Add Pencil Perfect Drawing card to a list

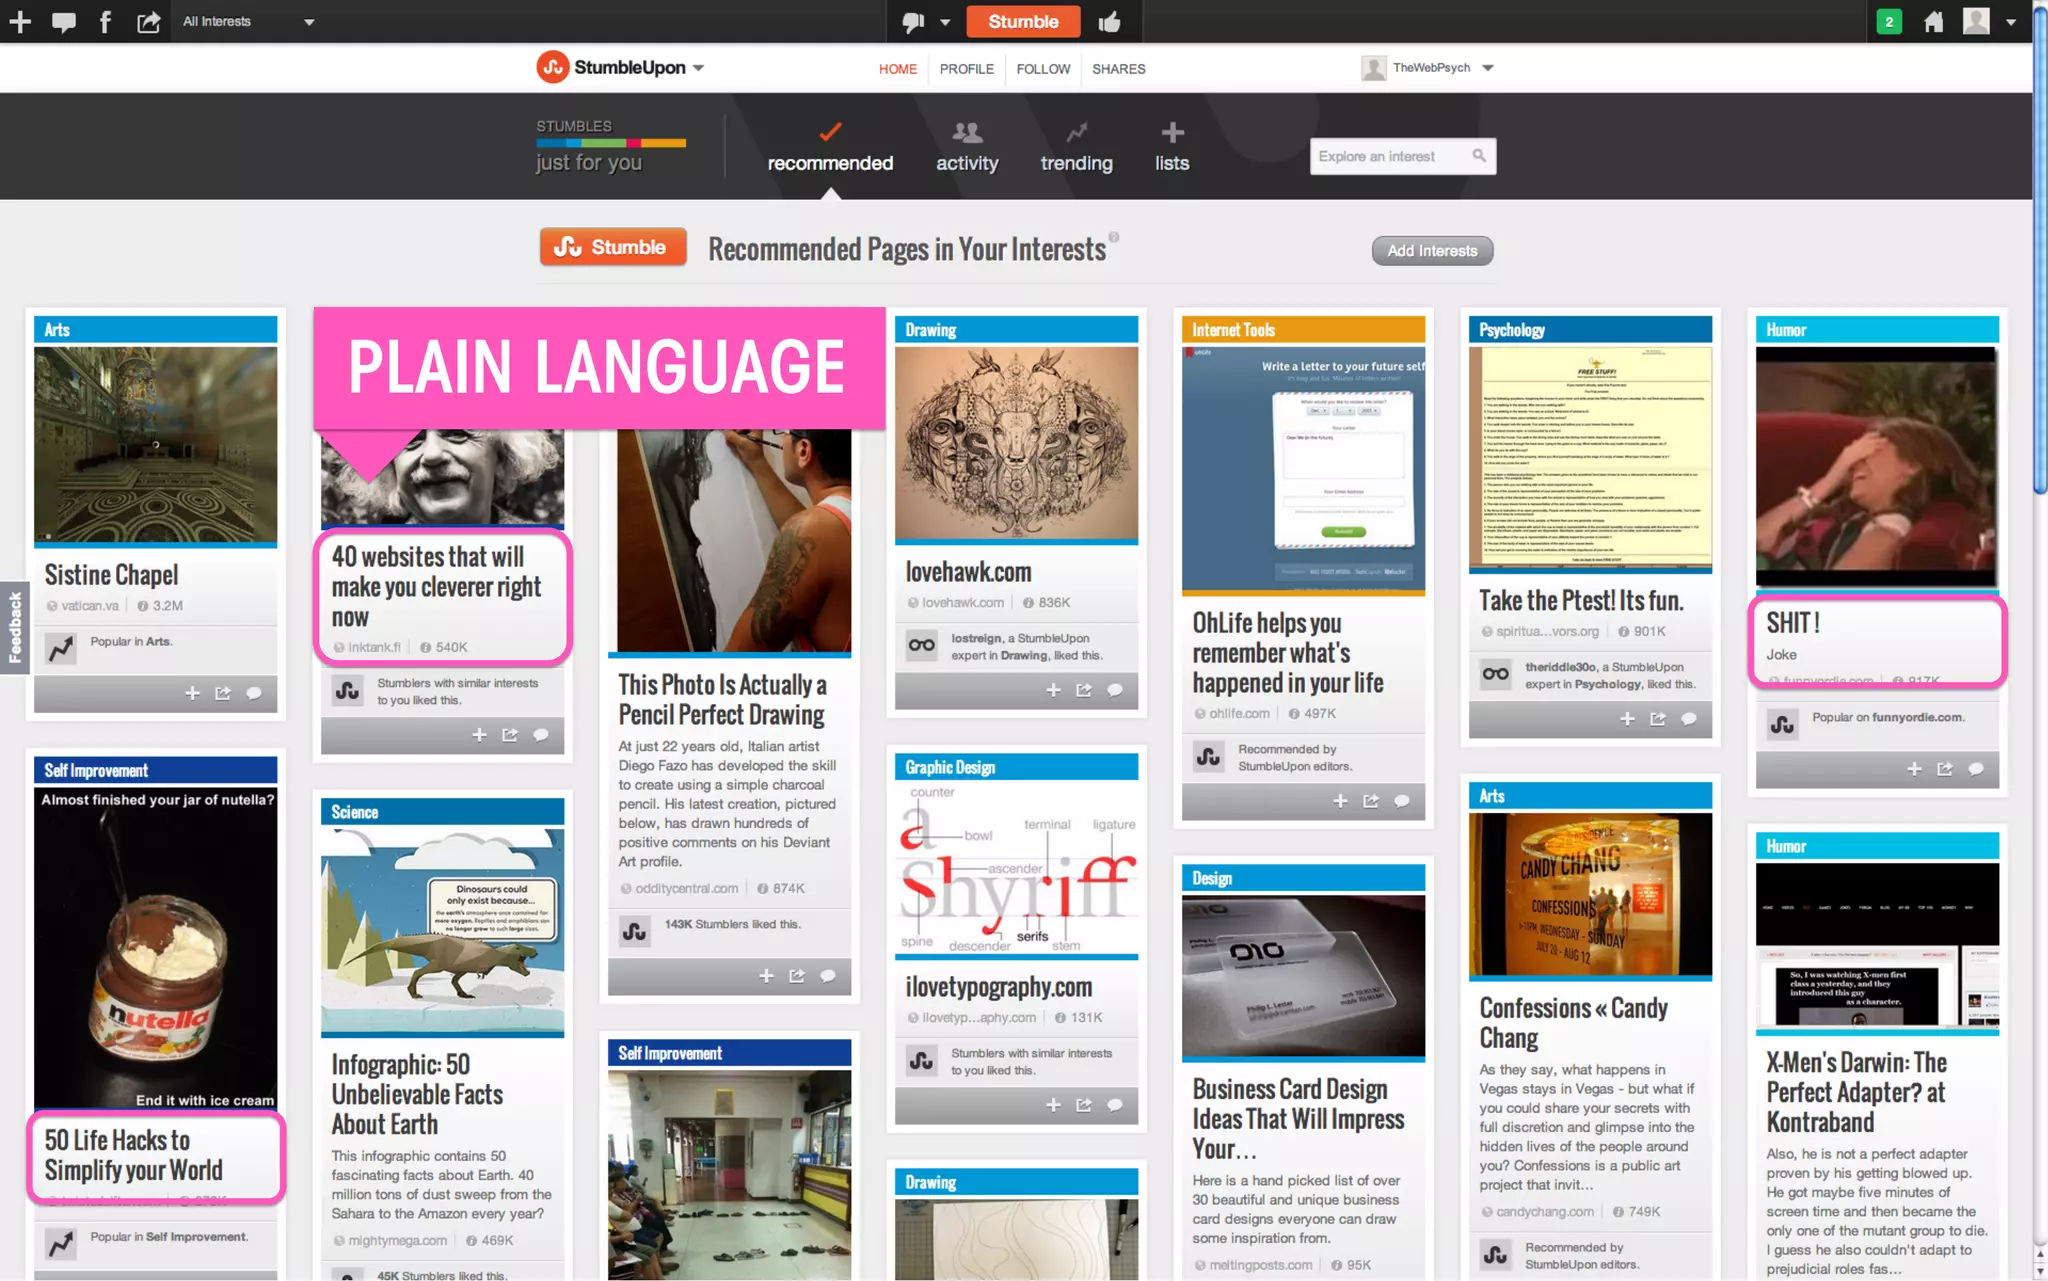pos(766,976)
